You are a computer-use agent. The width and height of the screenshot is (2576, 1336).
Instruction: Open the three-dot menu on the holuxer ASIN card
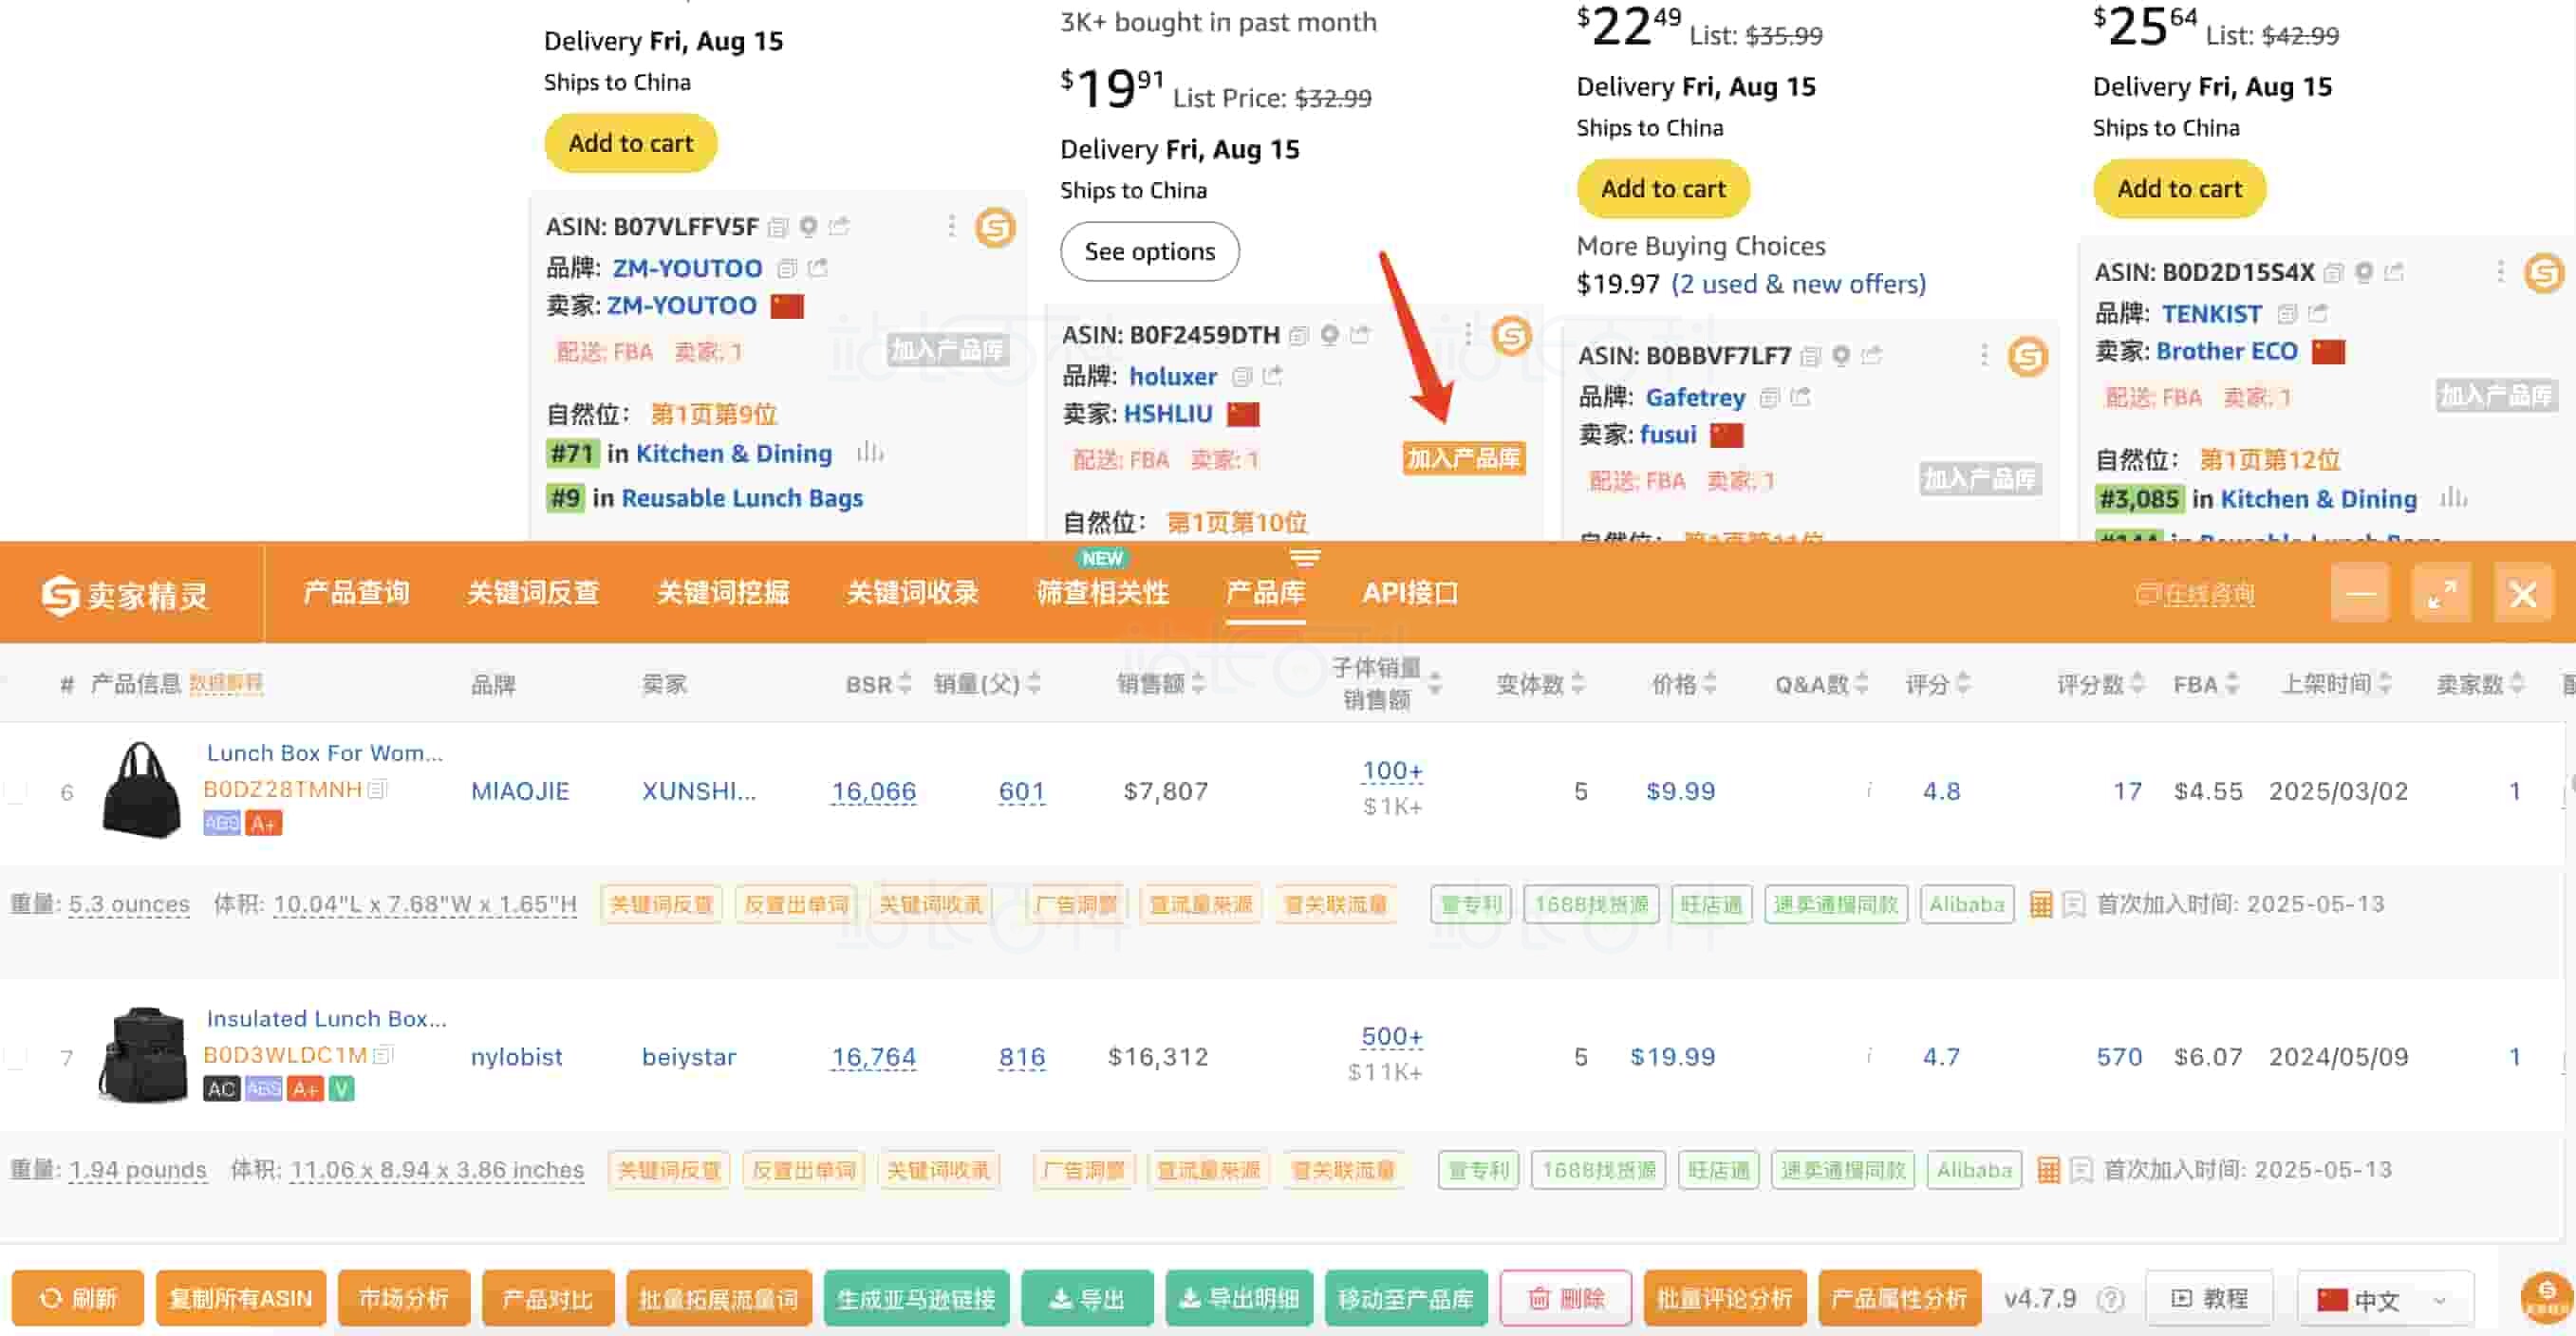1468,334
